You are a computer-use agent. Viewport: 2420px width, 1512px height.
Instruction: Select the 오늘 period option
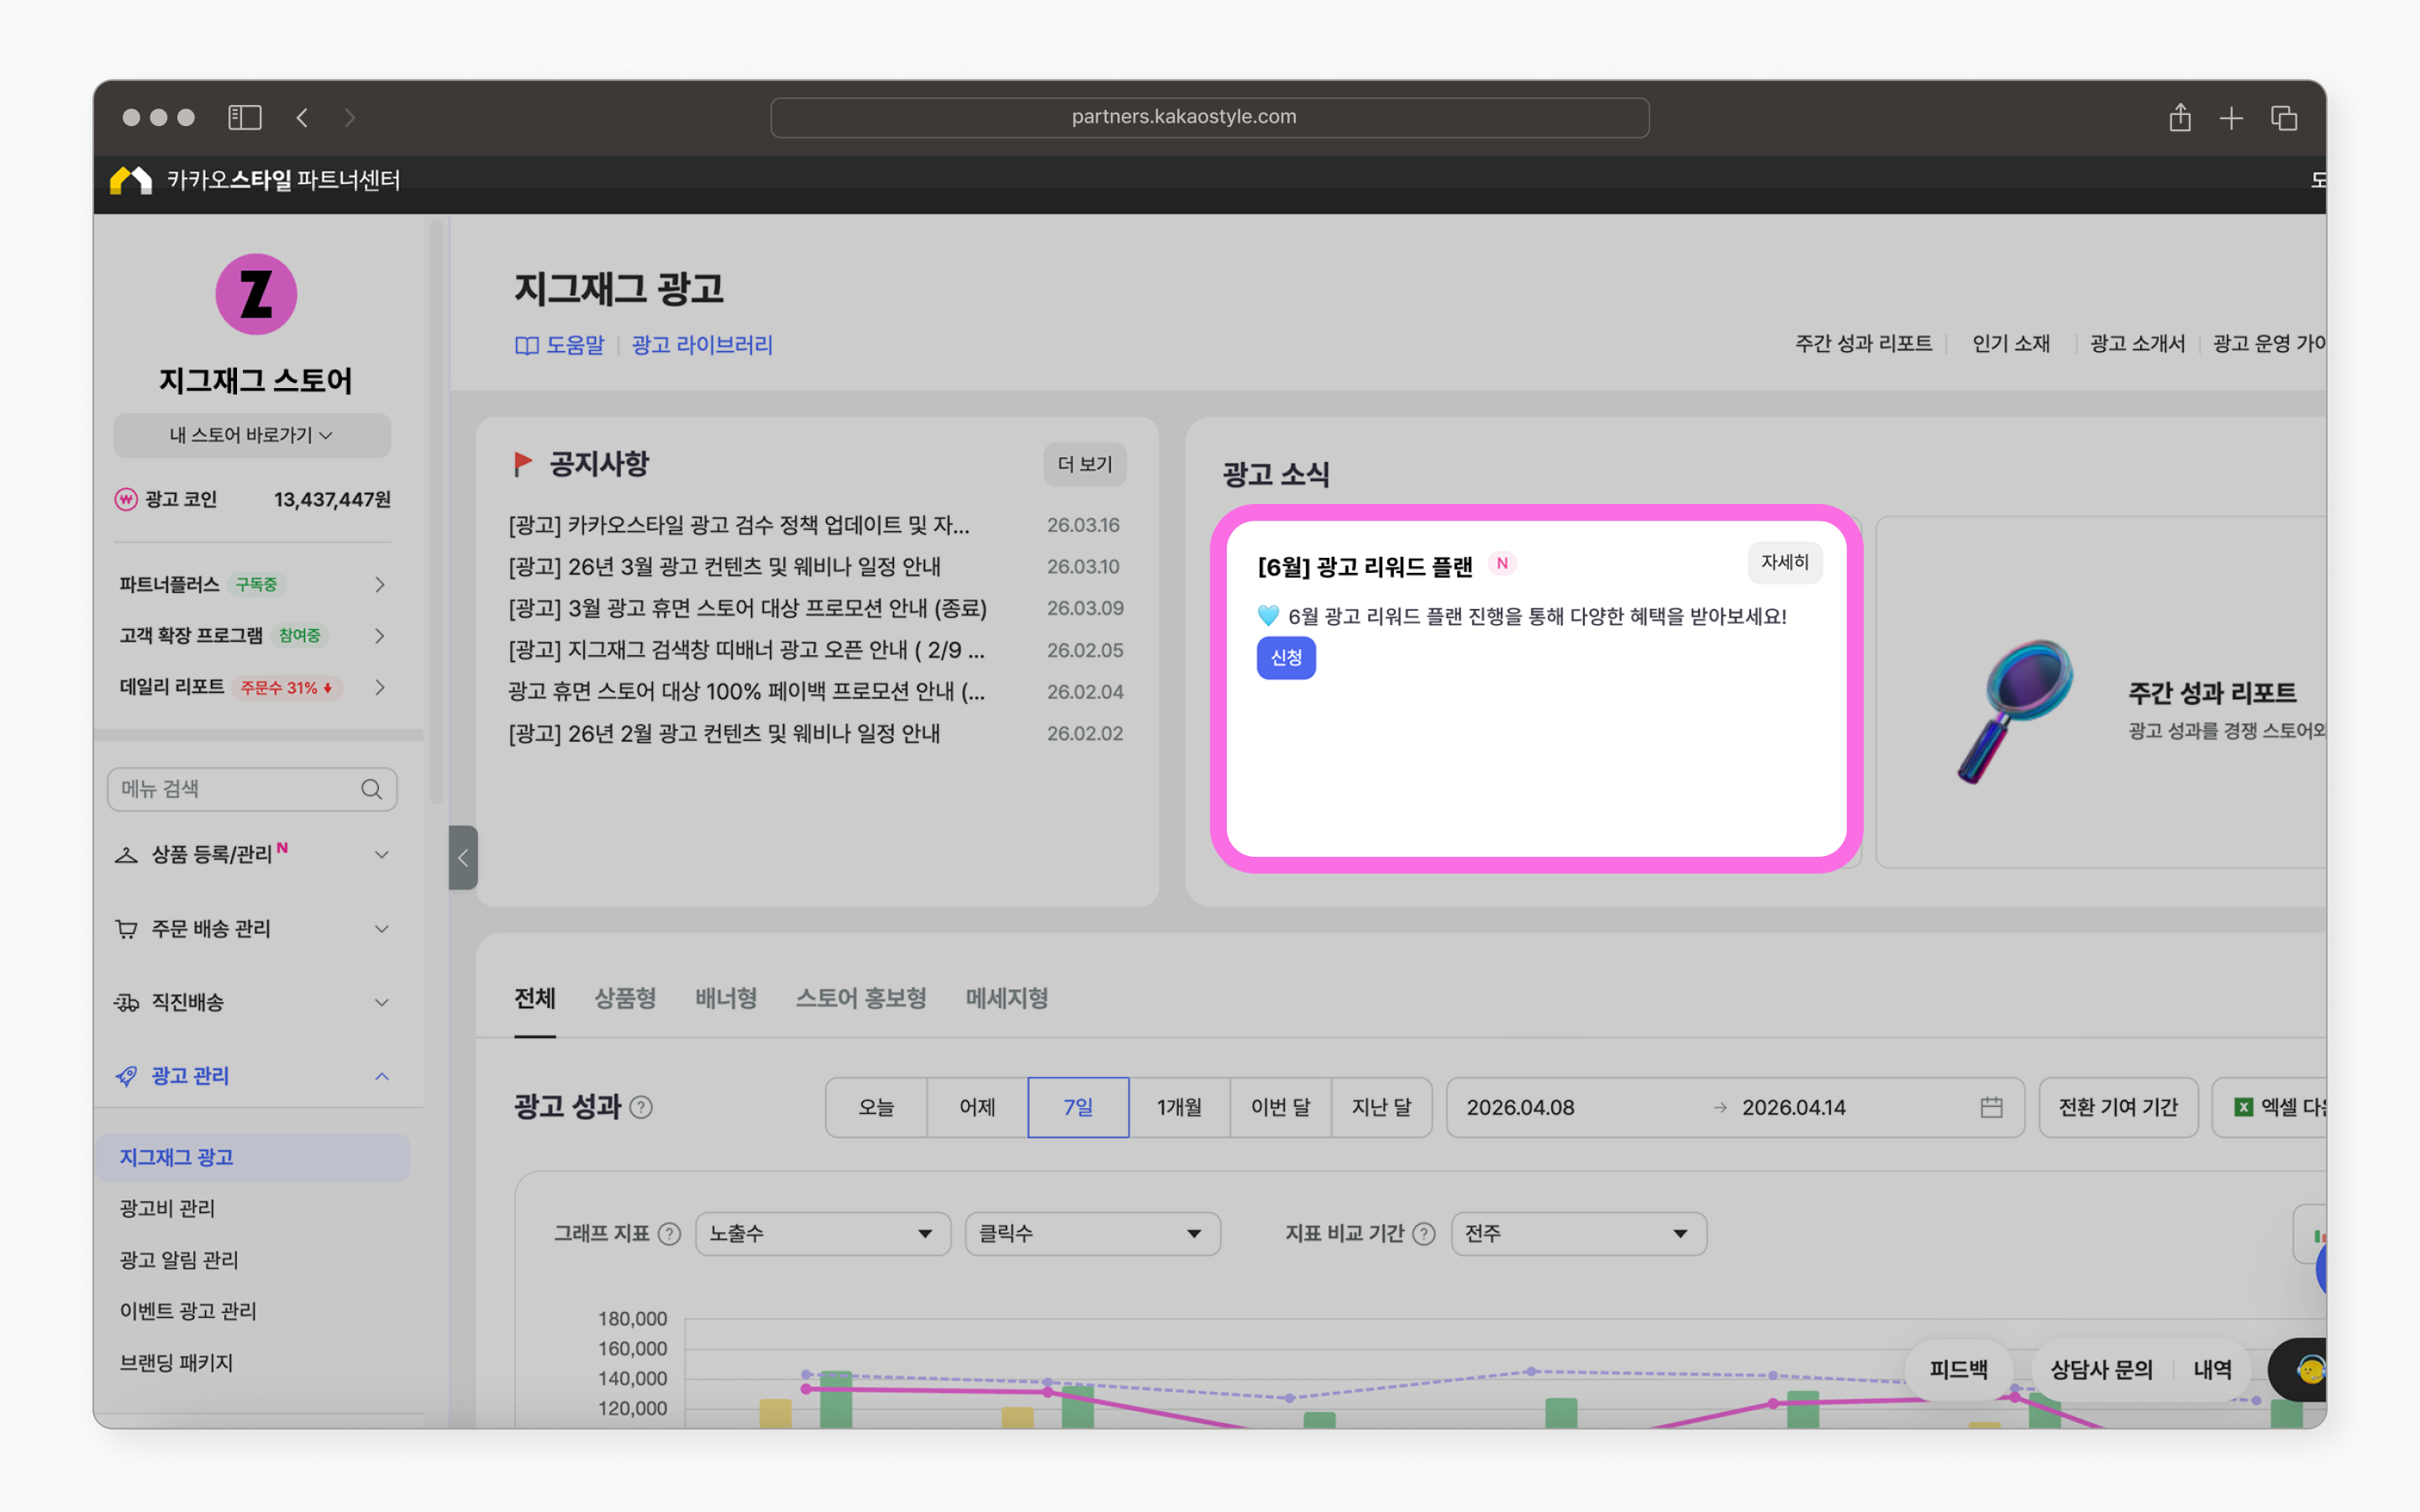[x=876, y=1108]
